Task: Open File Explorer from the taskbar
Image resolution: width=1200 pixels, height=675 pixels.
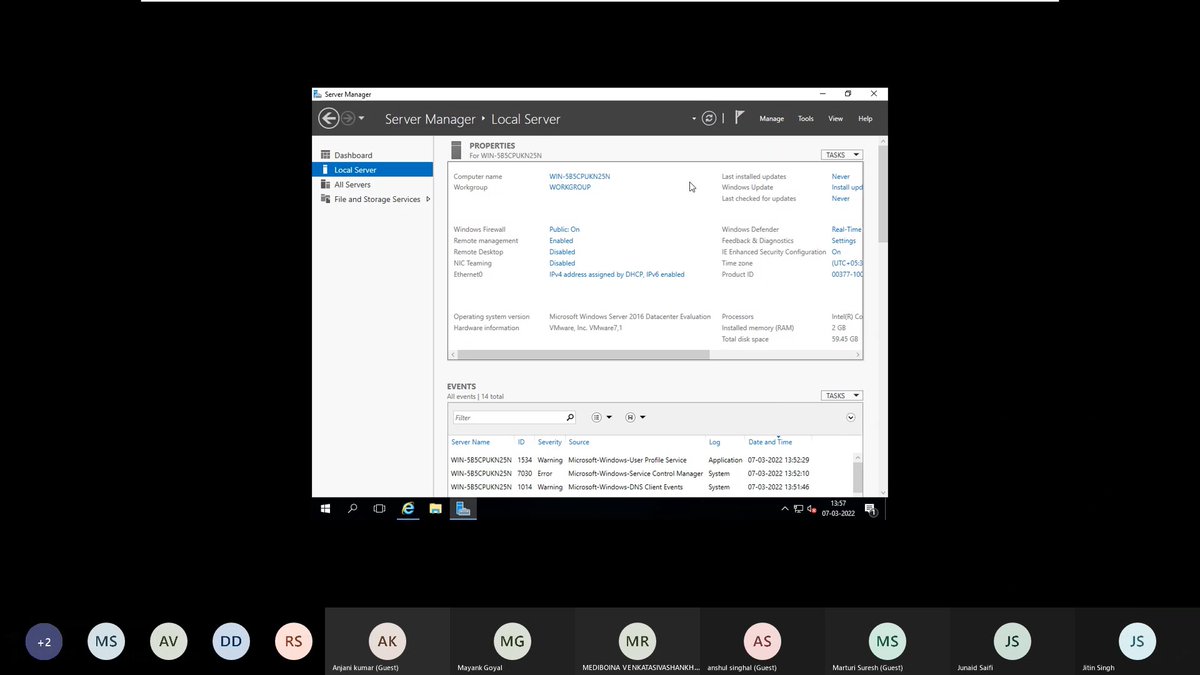Action: coord(436,509)
